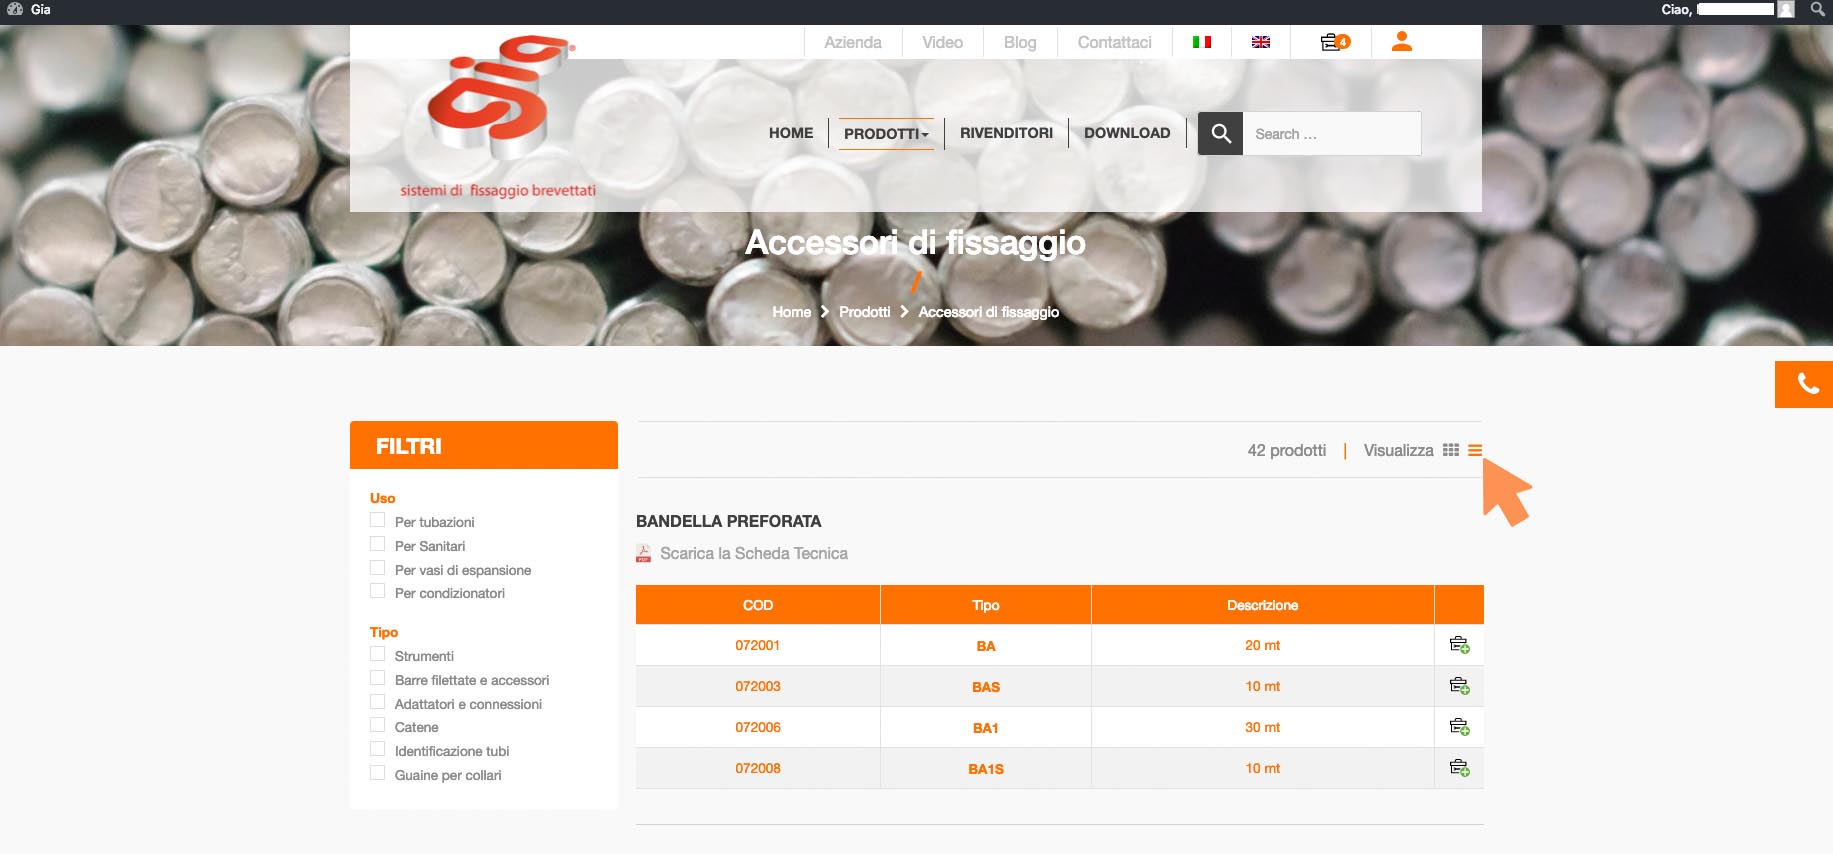Screen dimensions: 1833x854
Task: Switch language with the Italian flag
Action: 1202,42
